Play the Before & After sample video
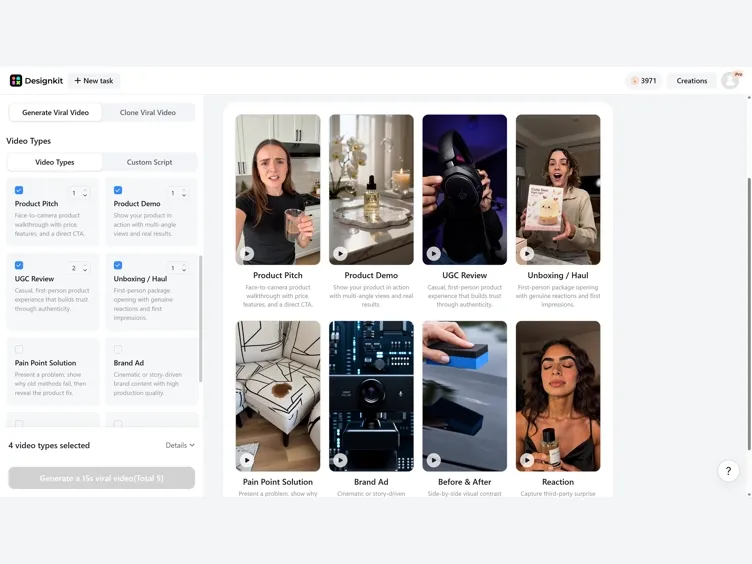Viewport: 752px width, 564px height. point(434,460)
